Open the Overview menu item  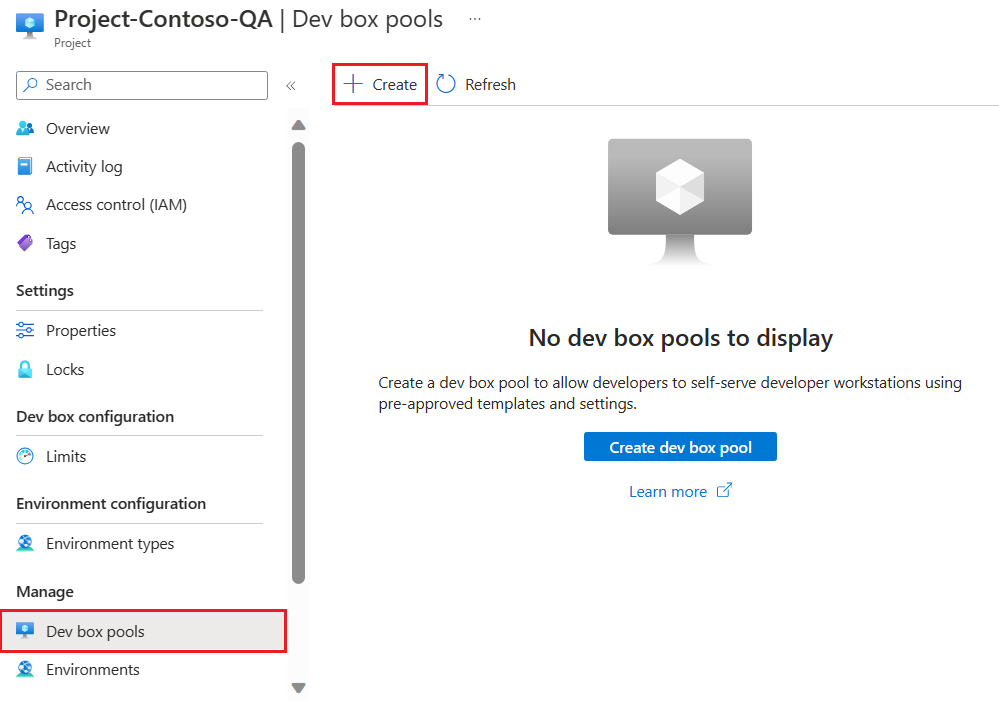tap(78, 129)
